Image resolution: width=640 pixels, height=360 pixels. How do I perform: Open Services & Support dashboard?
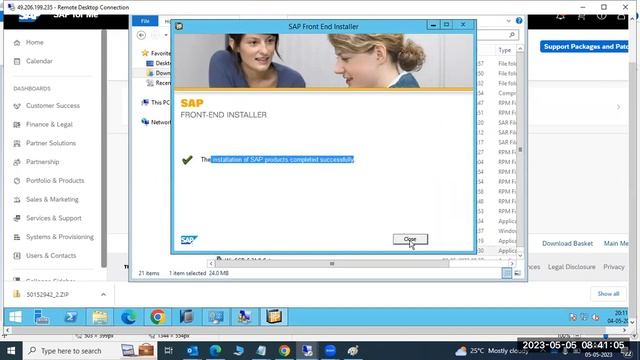pos(53,218)
